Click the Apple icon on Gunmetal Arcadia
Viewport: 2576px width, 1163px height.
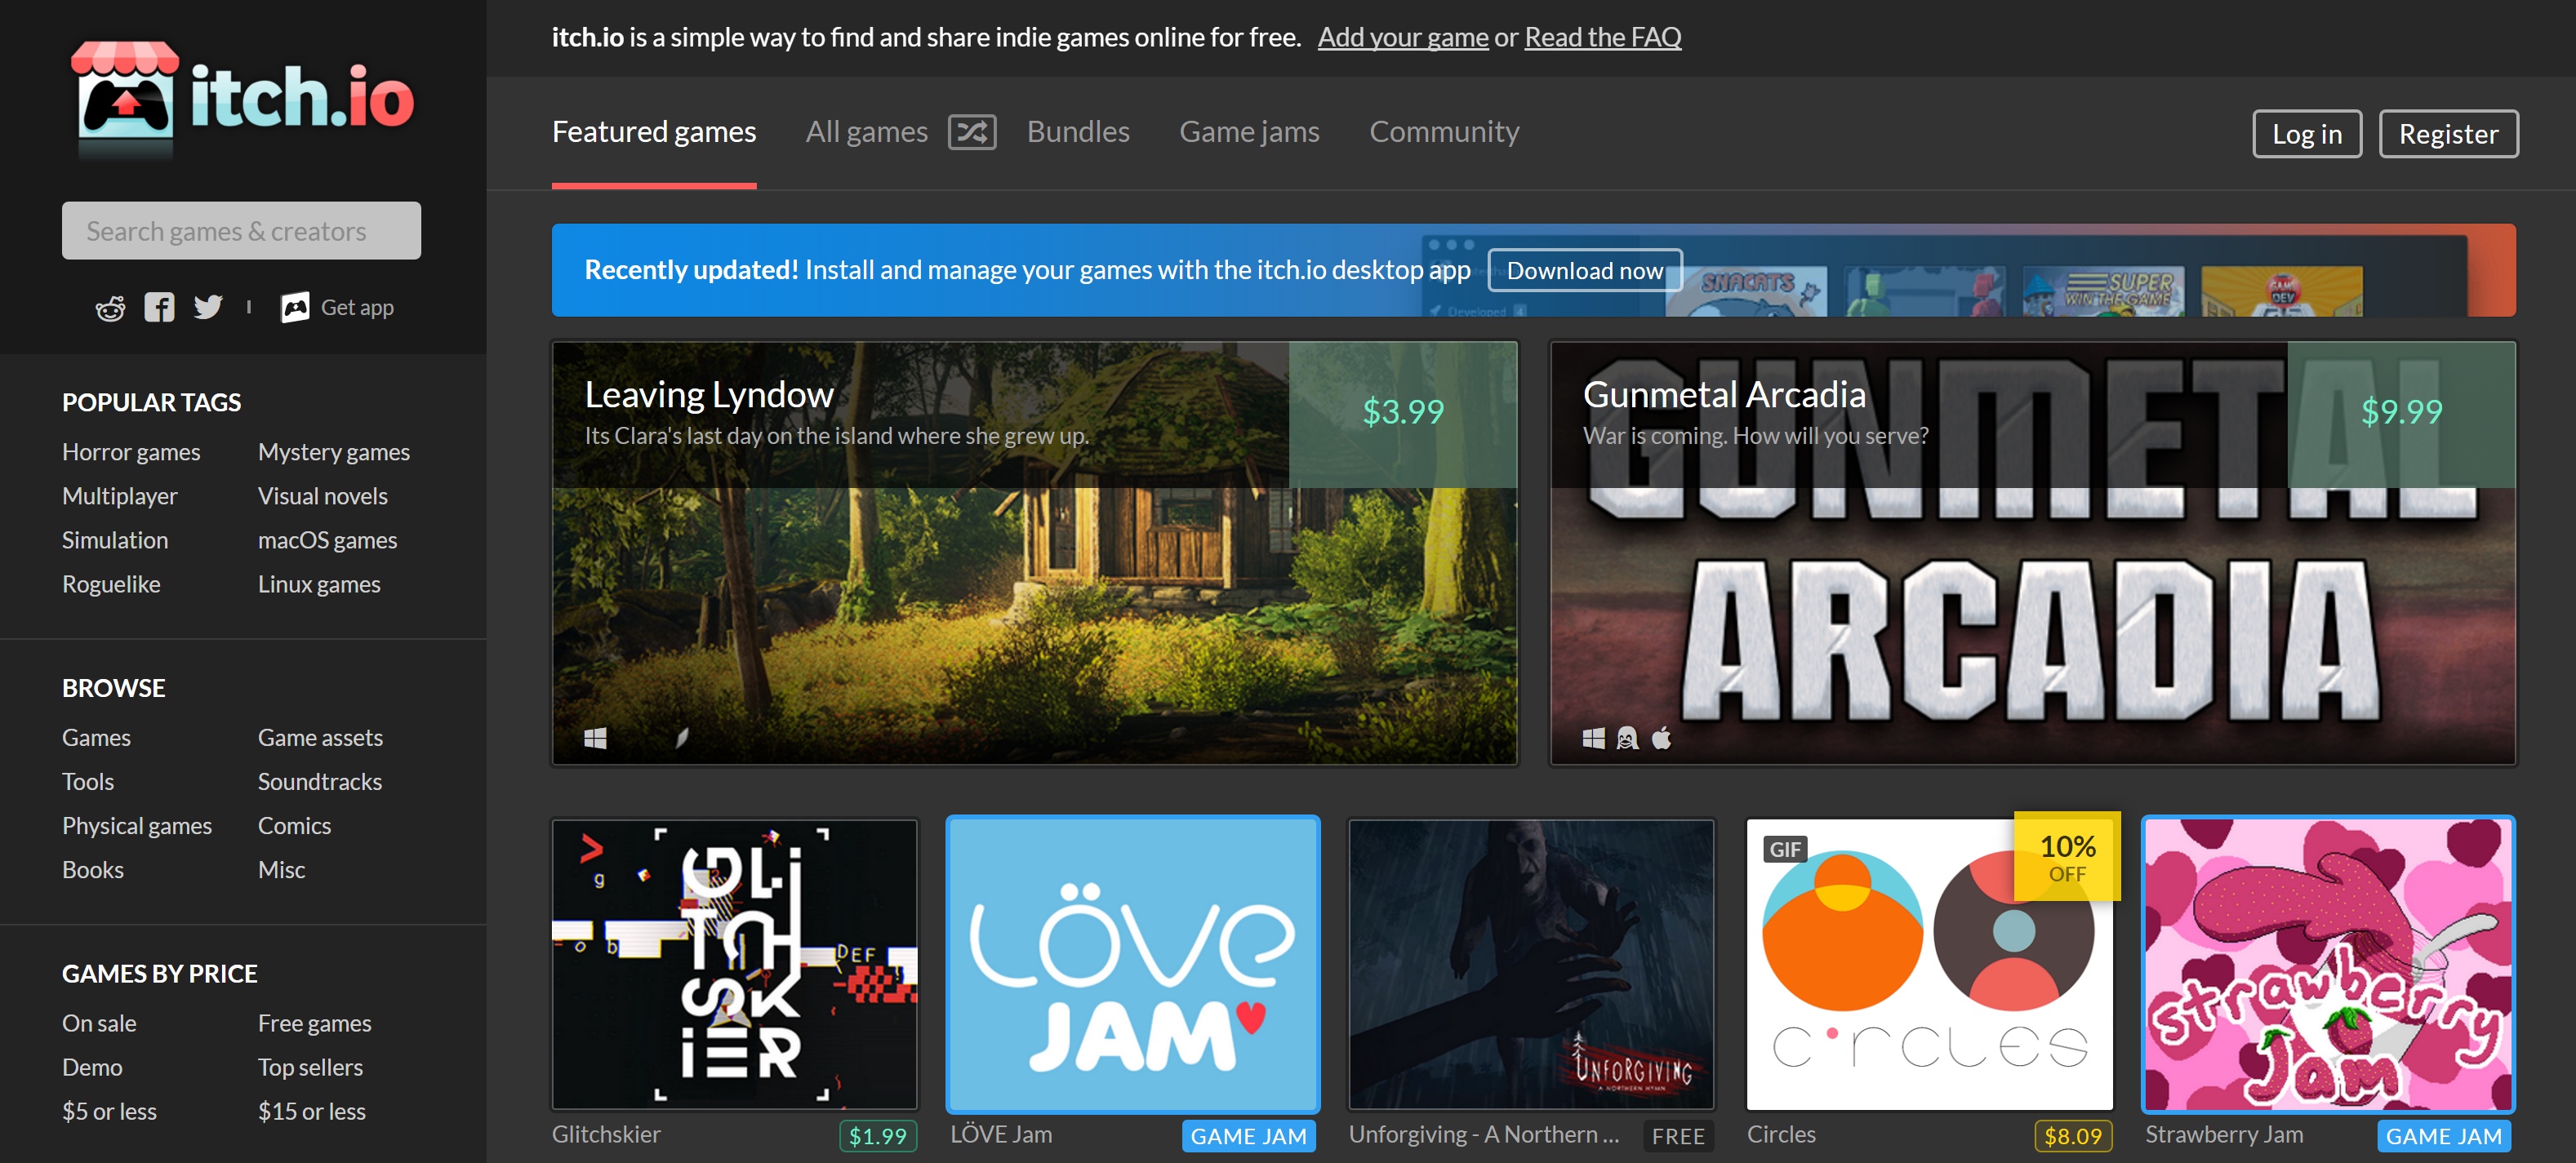[x=1662, y=738]
